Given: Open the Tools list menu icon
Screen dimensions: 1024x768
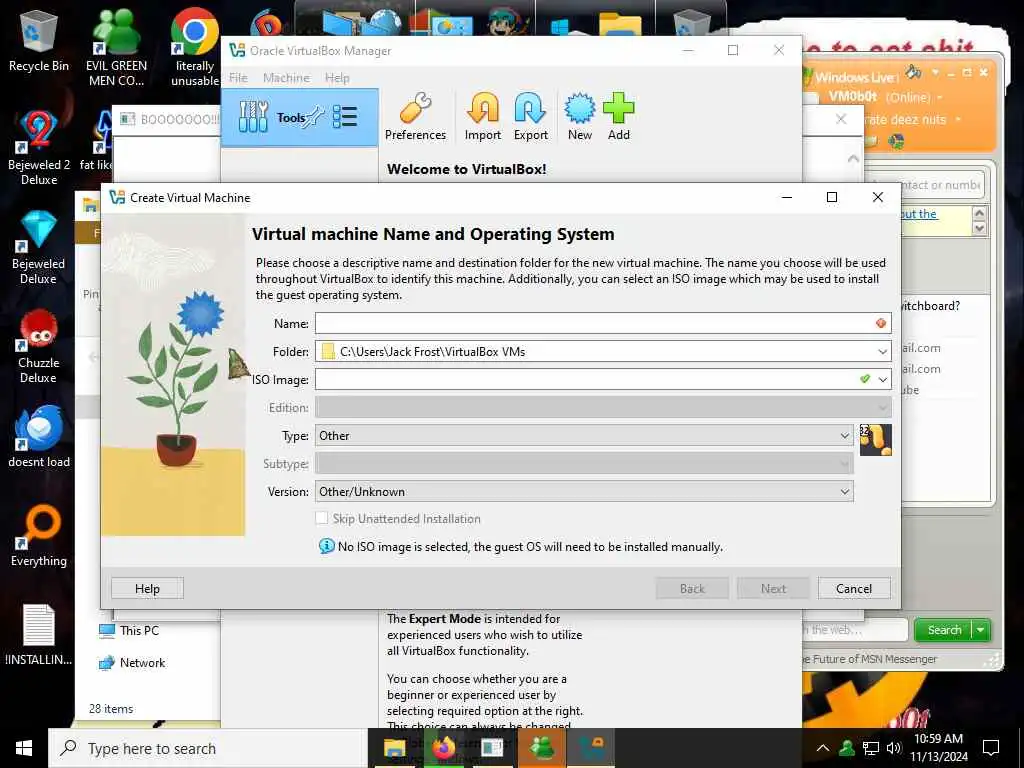Looking at the screenshot, I should pos(345,118).
